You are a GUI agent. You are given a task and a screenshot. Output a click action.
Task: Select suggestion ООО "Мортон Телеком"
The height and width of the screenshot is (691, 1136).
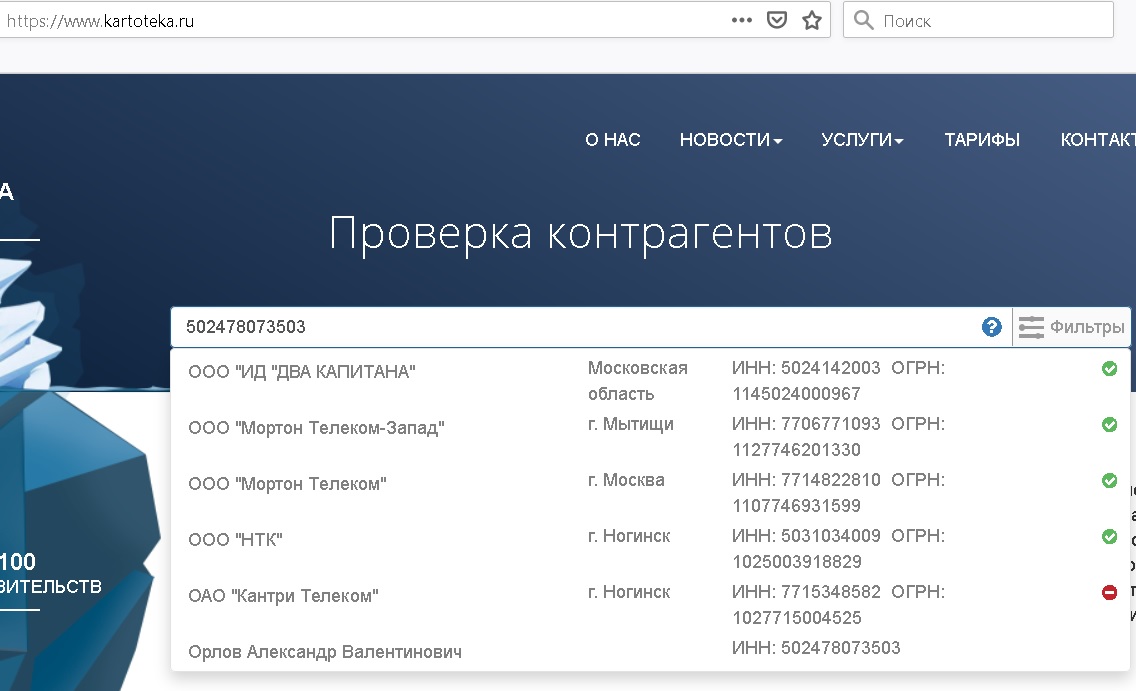288,484
